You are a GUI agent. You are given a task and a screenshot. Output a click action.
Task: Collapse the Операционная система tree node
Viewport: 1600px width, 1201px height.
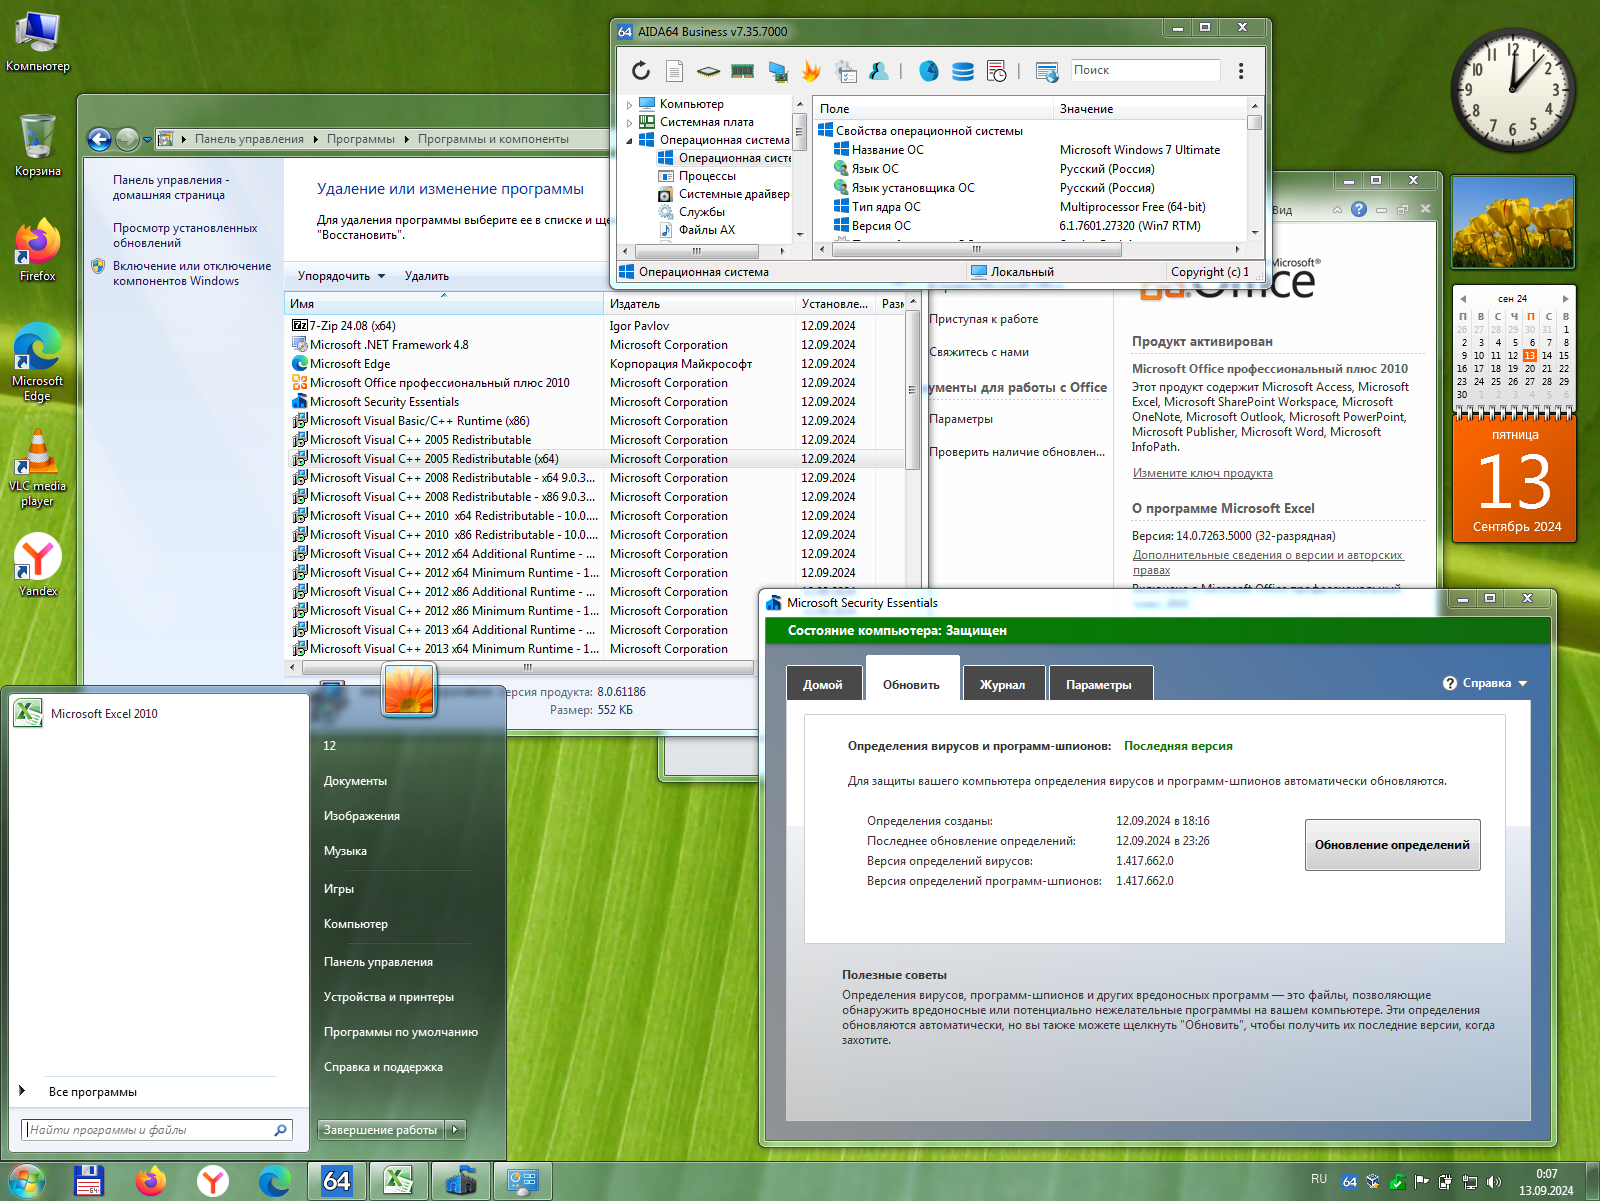pos(629,140)
